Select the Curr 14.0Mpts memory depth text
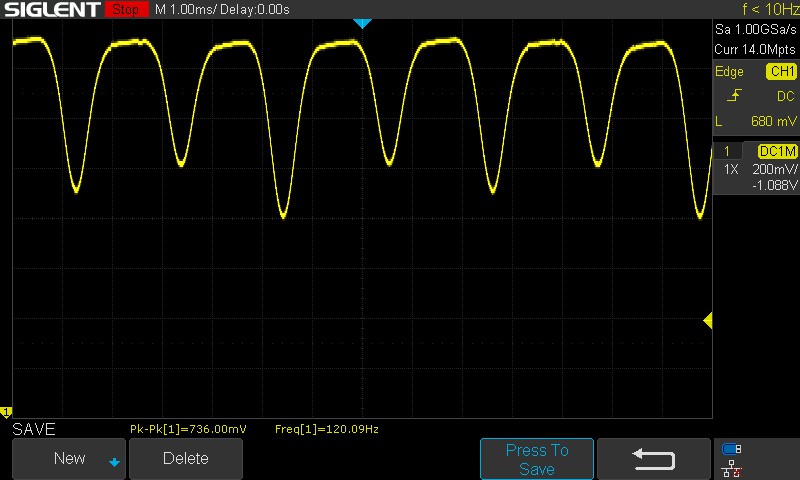 (x=755, y=49)
